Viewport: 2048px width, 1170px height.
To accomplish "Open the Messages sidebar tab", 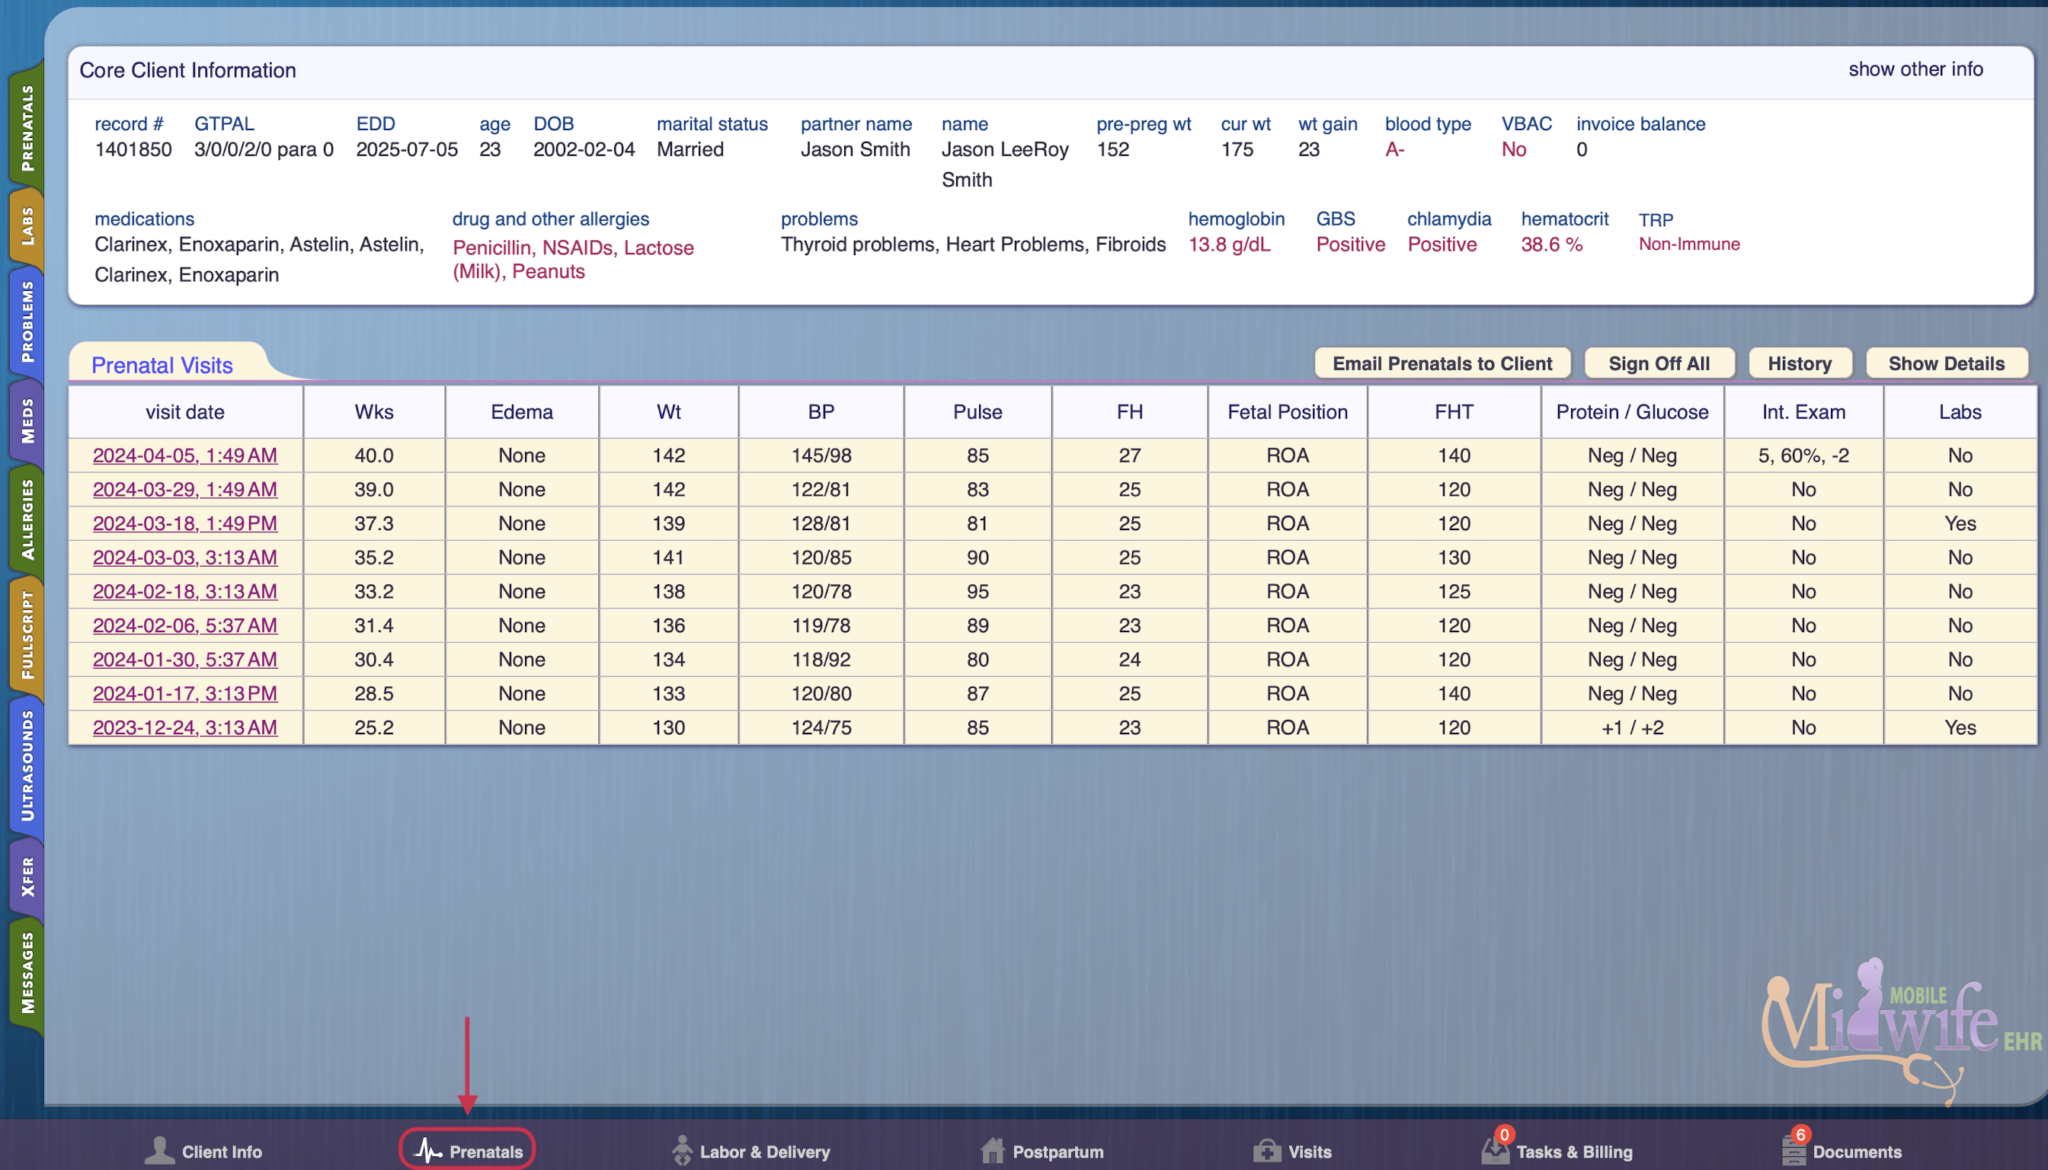I will (x=27, y=969).
